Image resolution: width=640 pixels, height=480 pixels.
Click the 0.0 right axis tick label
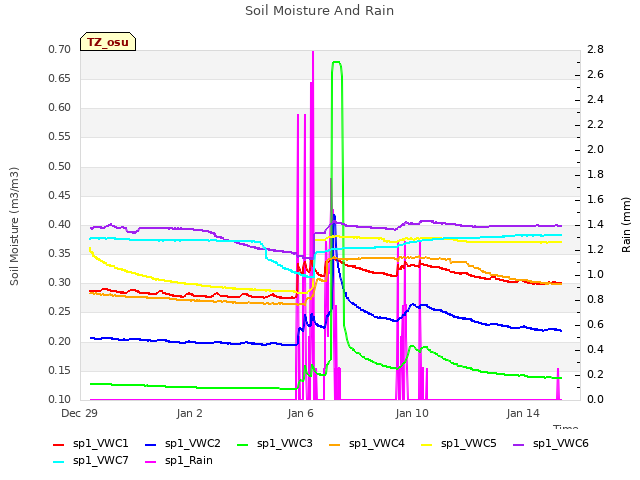point(595,399)
